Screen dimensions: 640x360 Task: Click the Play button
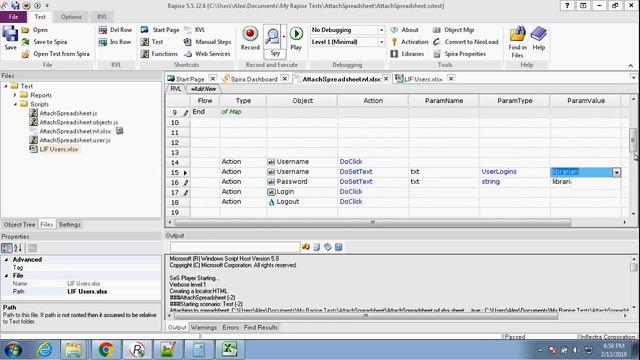pyautogui.click(x=296, y=38)
